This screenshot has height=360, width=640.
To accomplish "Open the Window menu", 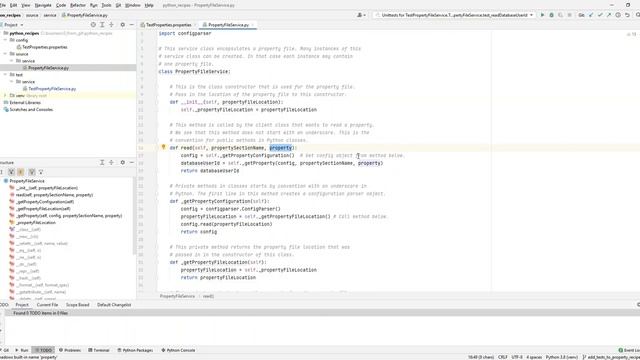I will point(133,5).
